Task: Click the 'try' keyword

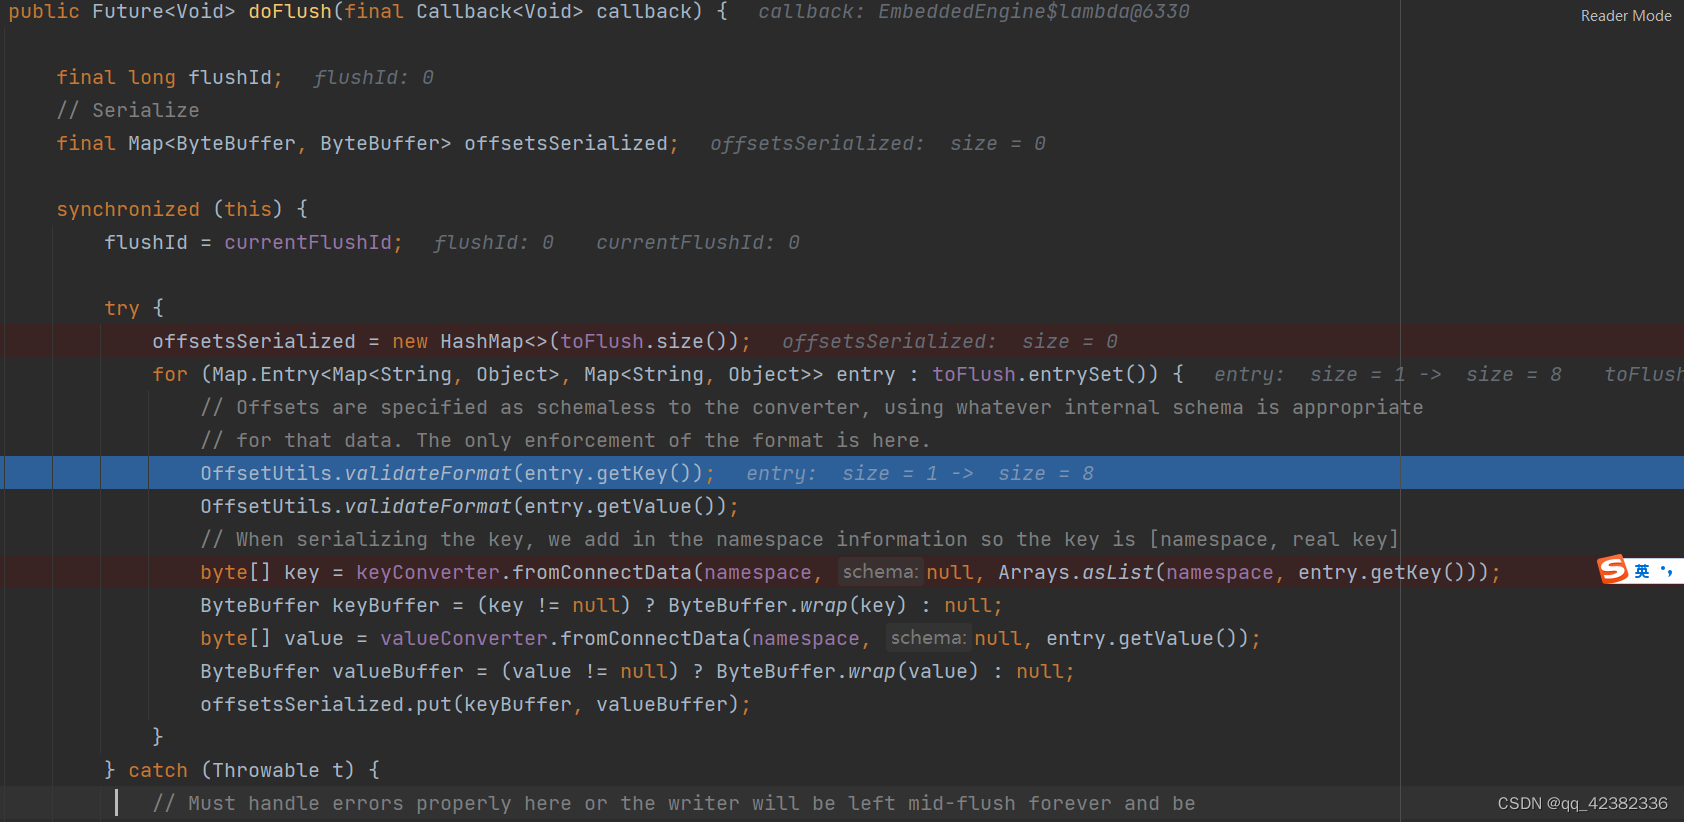Action: click(x=122, y=309)
